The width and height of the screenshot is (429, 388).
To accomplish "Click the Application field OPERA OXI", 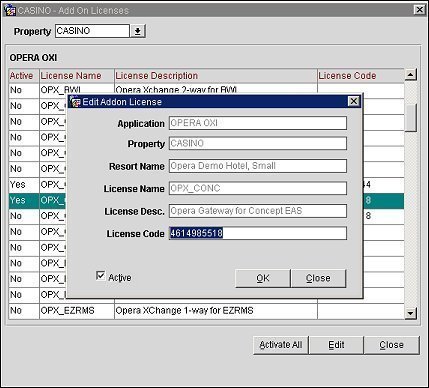I will pyautogui.click(x=258, y=123).
